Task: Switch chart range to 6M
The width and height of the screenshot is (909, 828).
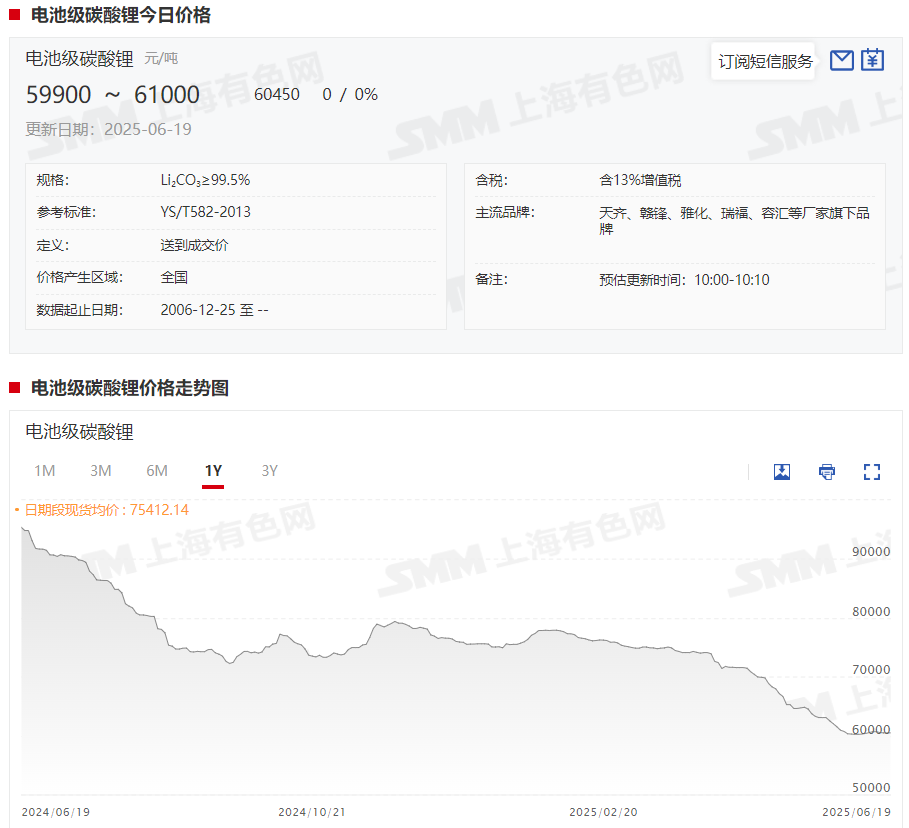Action: [x=157, y=471]
